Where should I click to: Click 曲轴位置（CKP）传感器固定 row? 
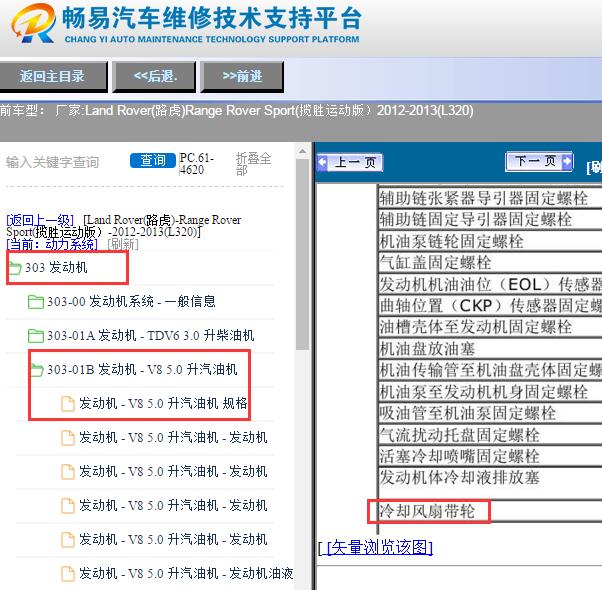490,306
